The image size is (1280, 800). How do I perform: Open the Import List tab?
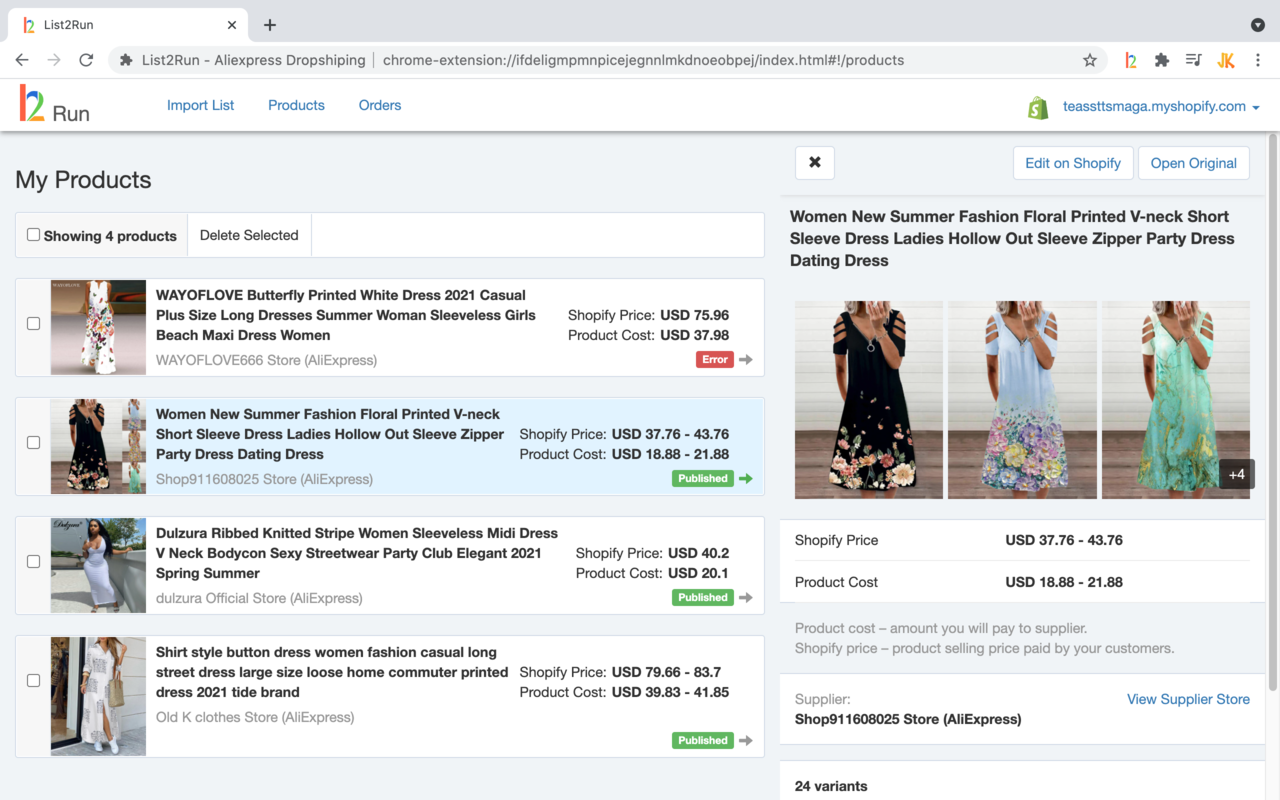pyautogui.click(x=200, y=105)
